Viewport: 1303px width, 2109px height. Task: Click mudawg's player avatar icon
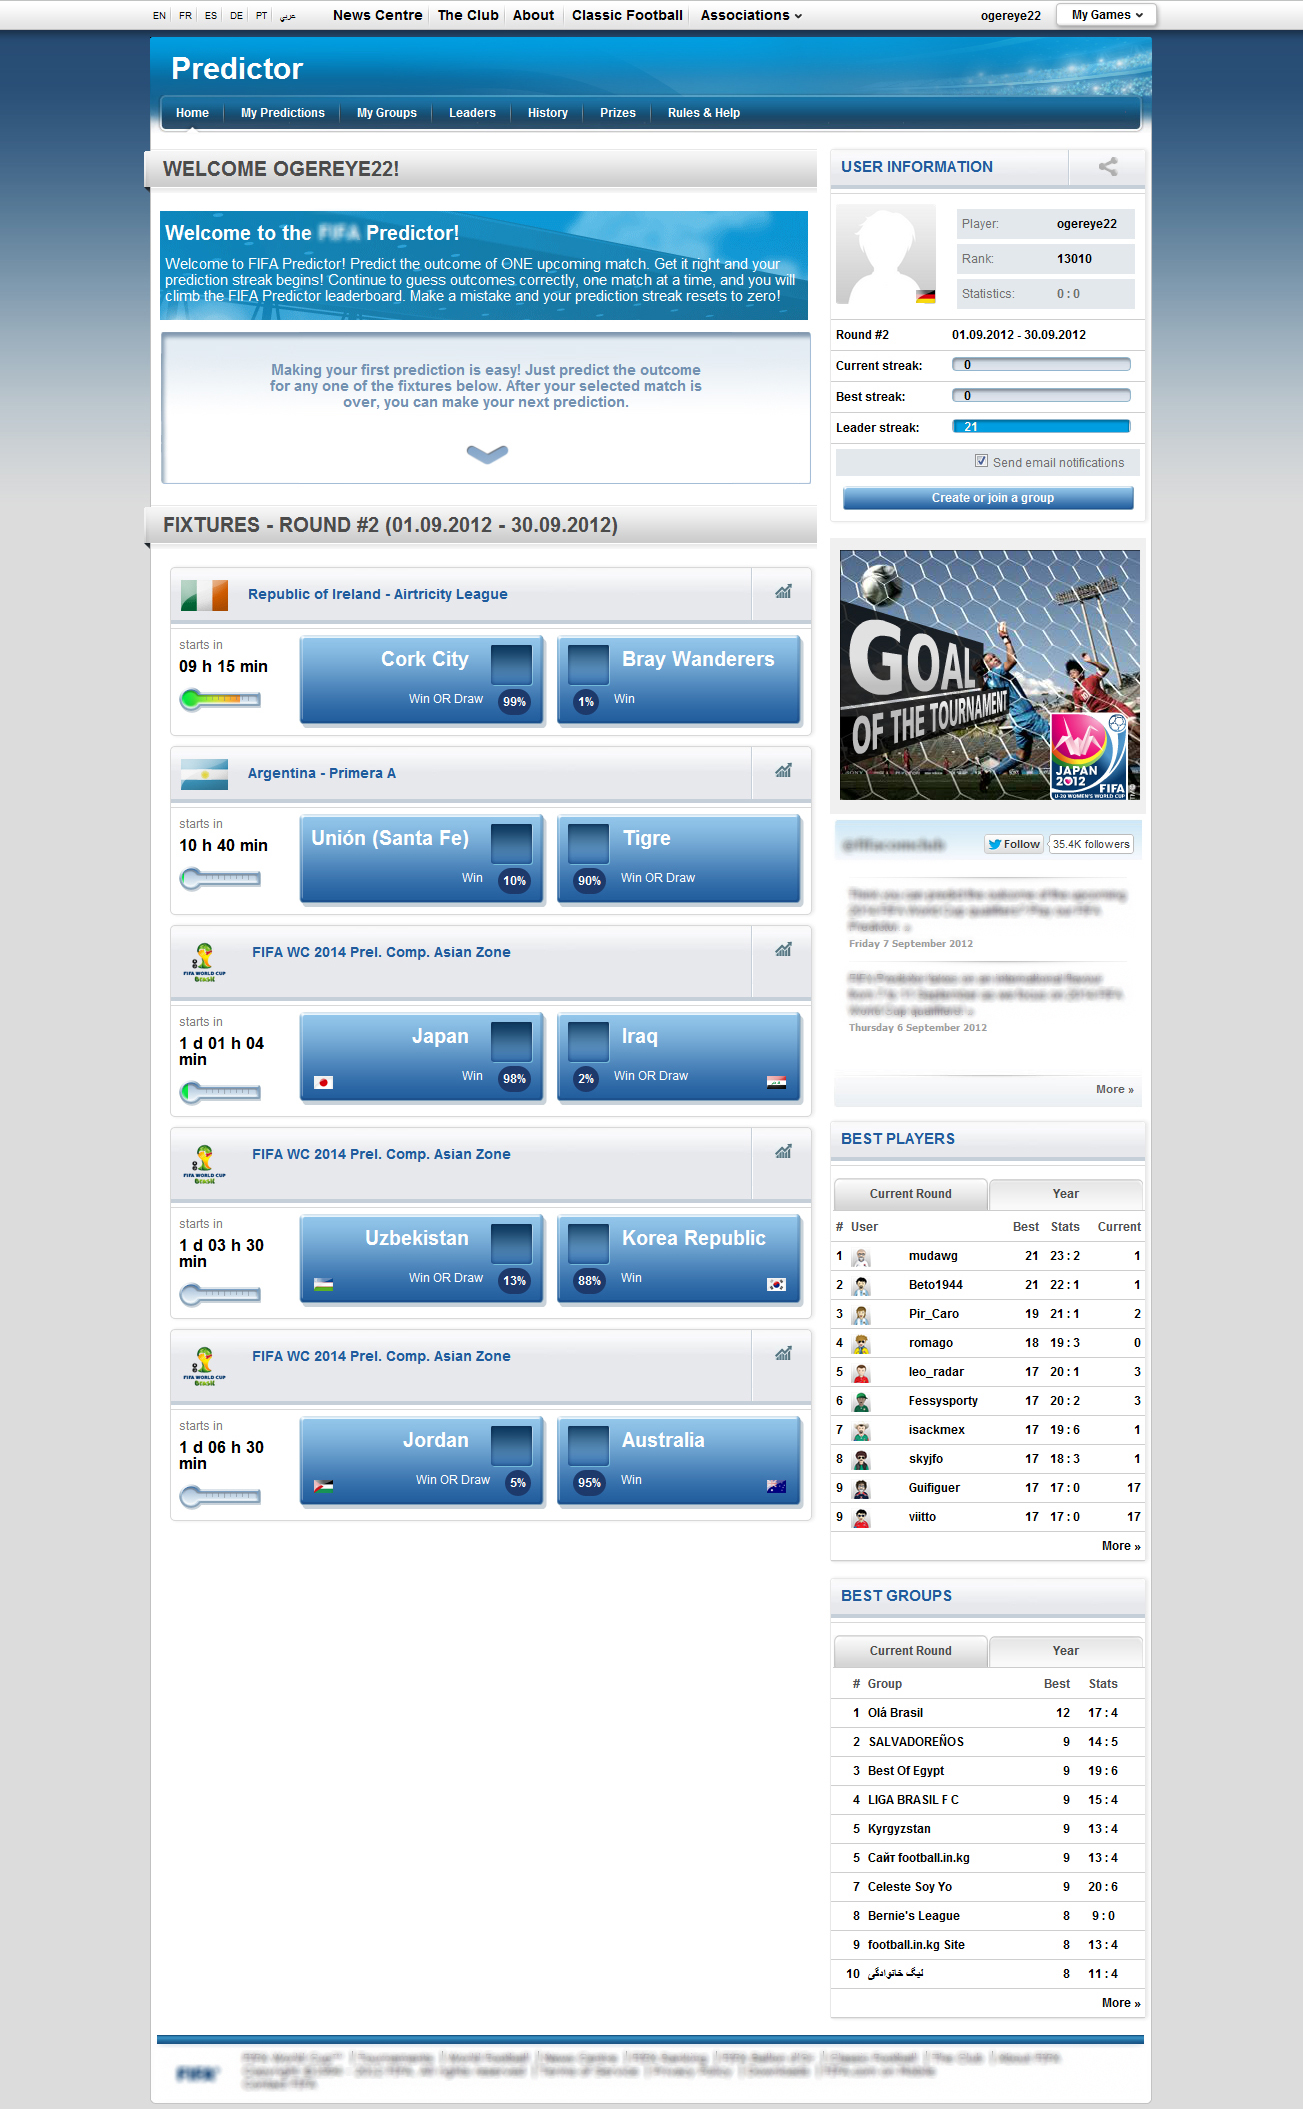tap(862, 1257)
